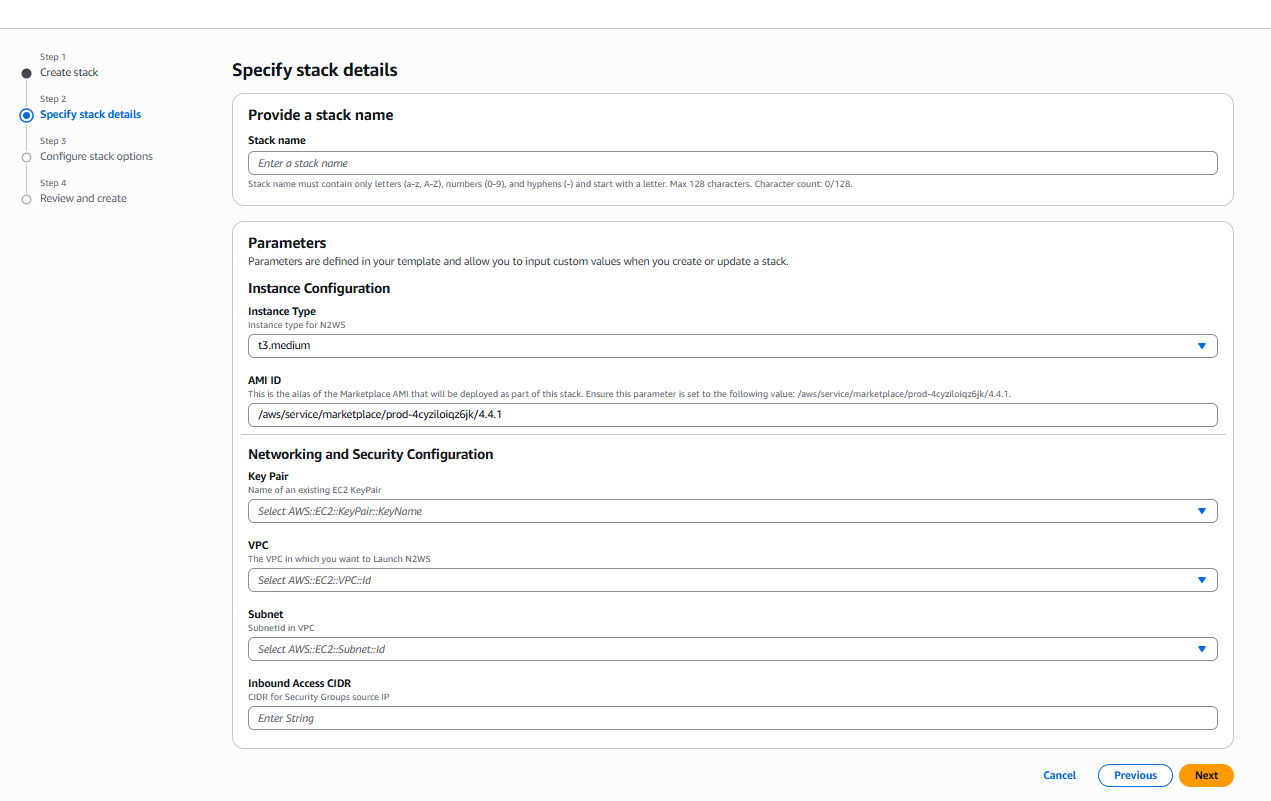The height and width of the screenshot is (801, 1271).
Task: Click Configure stack options step
Action: (96, 157)
